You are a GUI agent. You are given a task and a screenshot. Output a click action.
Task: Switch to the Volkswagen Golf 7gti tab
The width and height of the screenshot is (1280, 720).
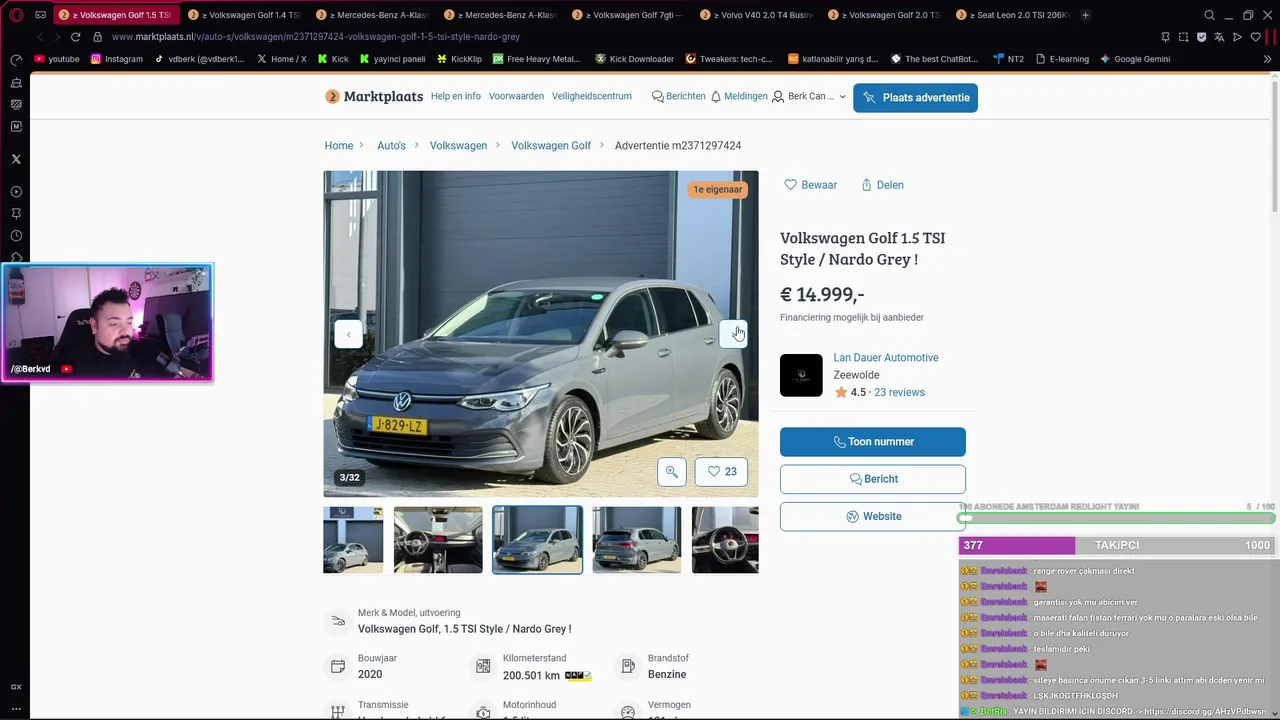coord(628,15)
